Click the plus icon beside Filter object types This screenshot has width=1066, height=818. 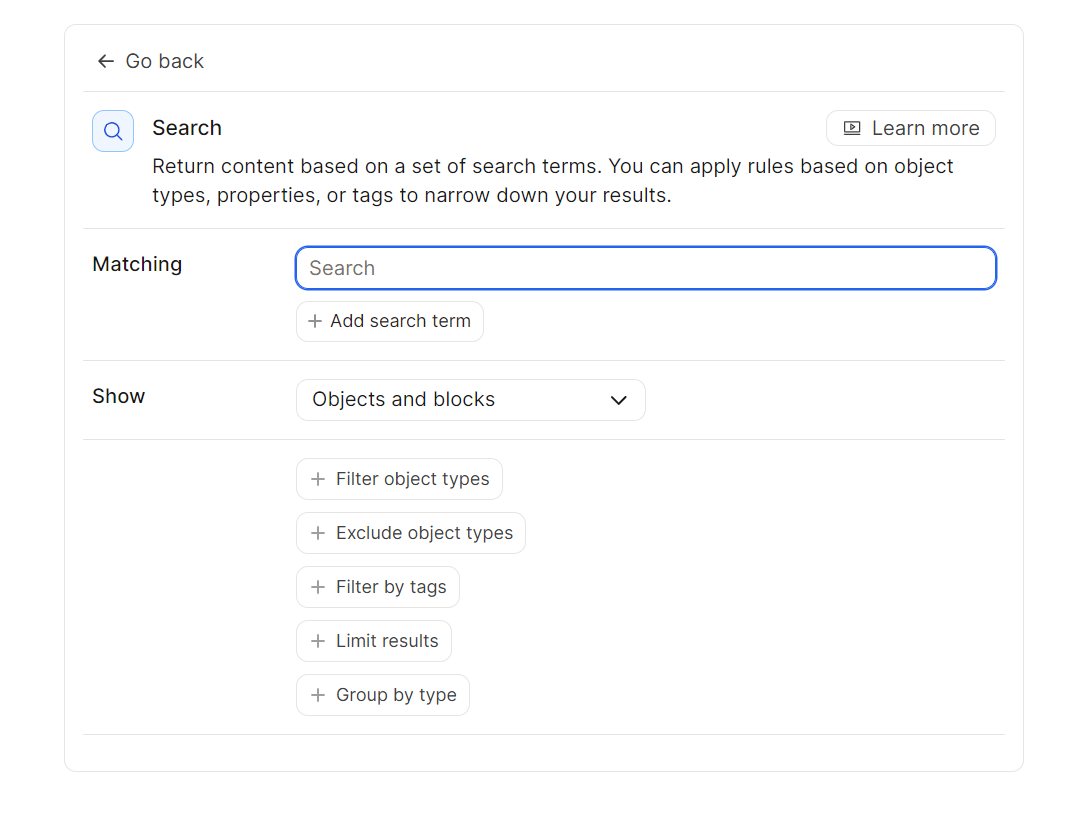coord(318,479)
